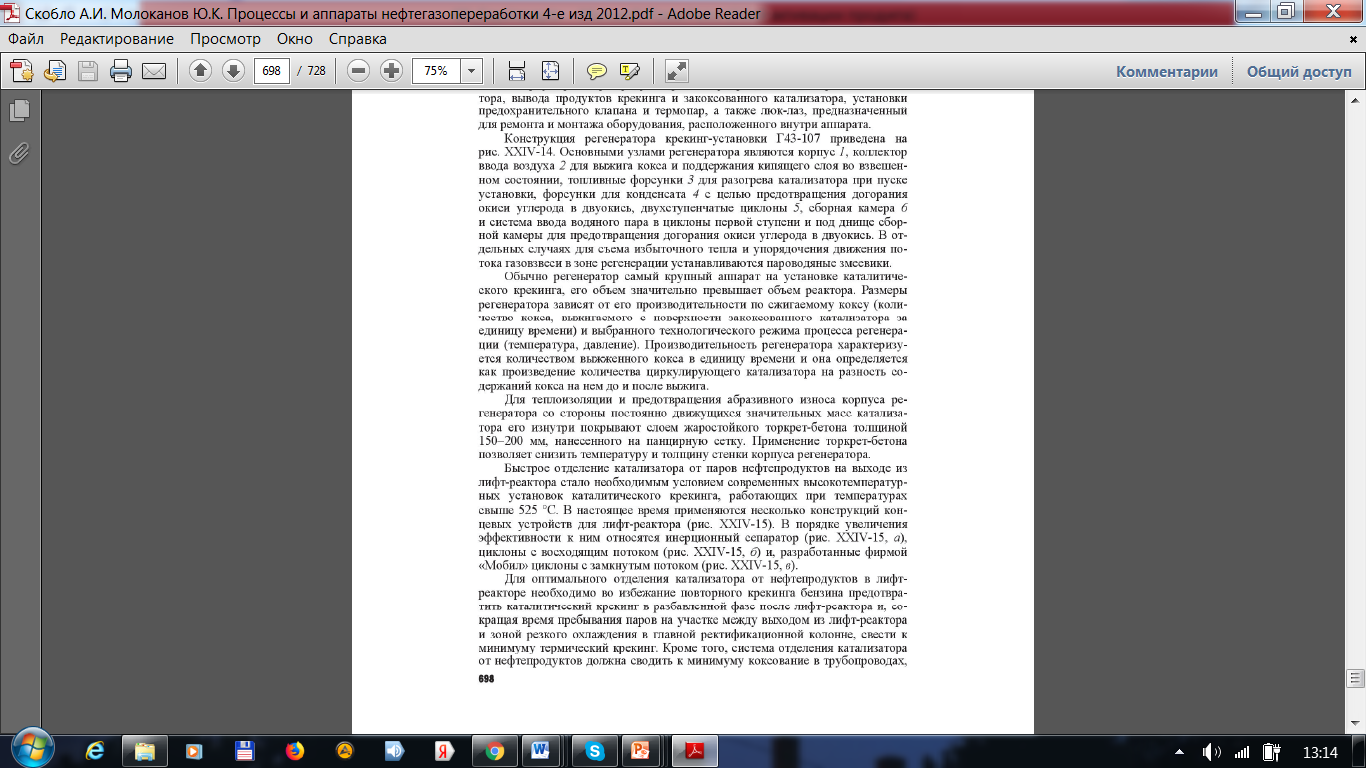Go to previous page arrow
The image size is (1366, 768).
coord(200,71)
